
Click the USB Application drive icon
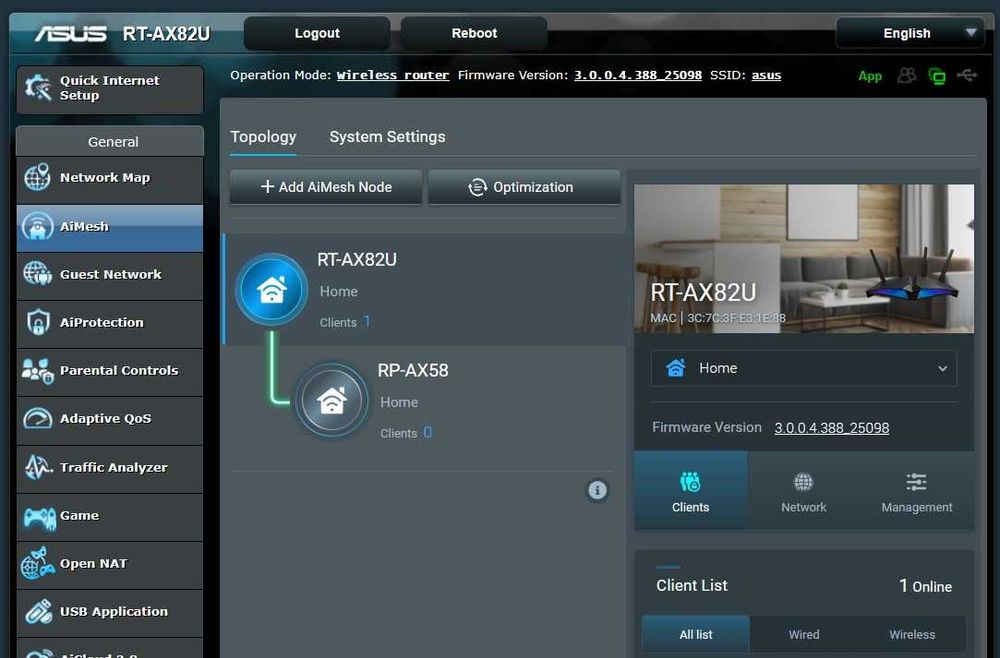pos(38,612)
